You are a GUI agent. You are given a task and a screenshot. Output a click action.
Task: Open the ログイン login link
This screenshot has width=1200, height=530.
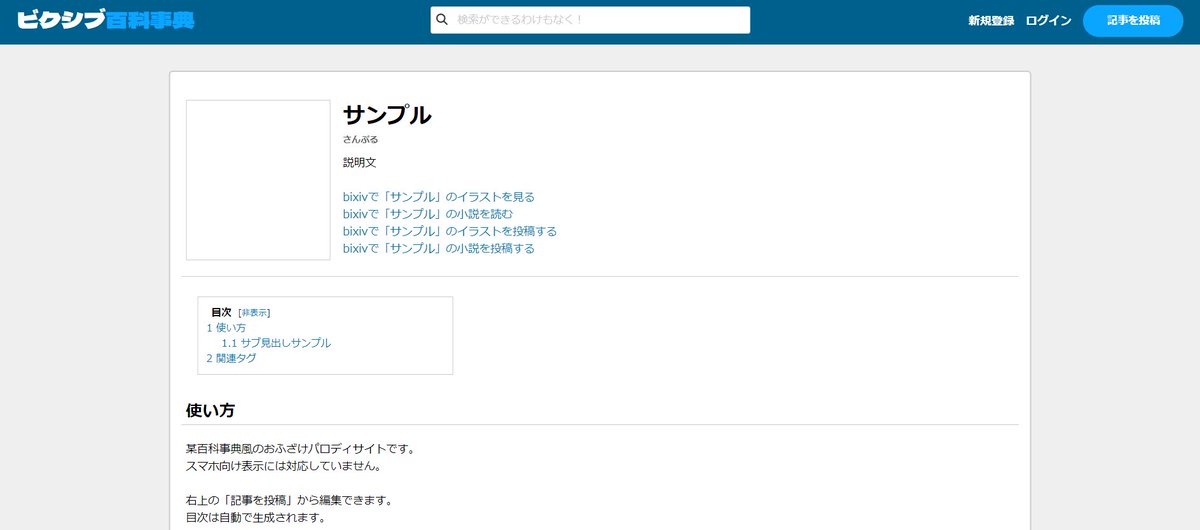pyautogui.click(x=1048, y=21)
